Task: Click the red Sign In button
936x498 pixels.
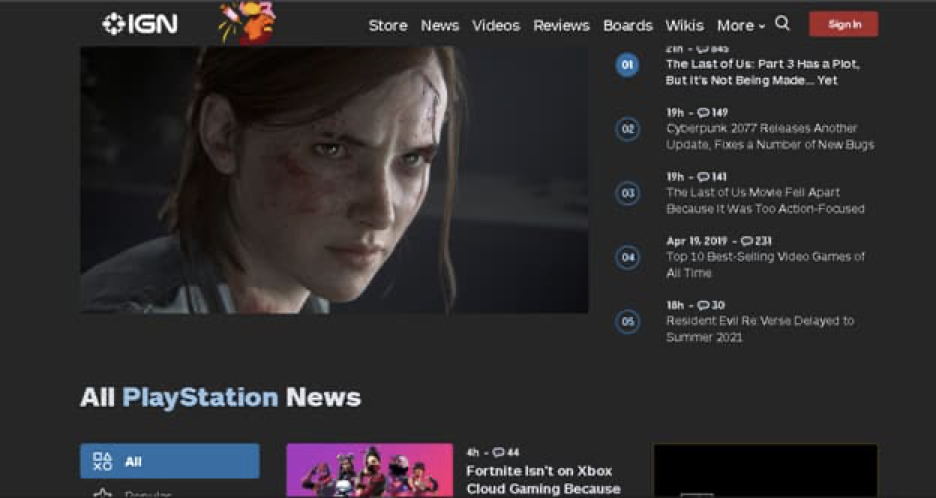Action: pos(843,24)
